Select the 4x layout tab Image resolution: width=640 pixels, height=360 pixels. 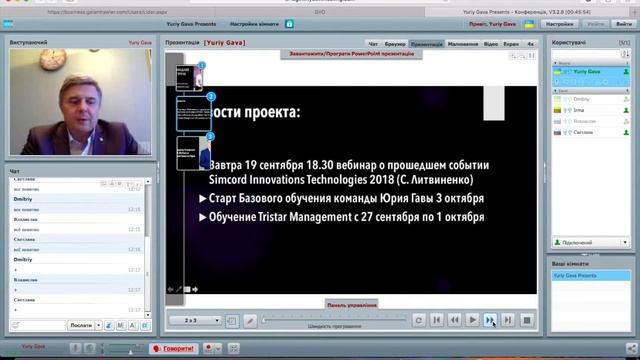(x=530, y=44)
